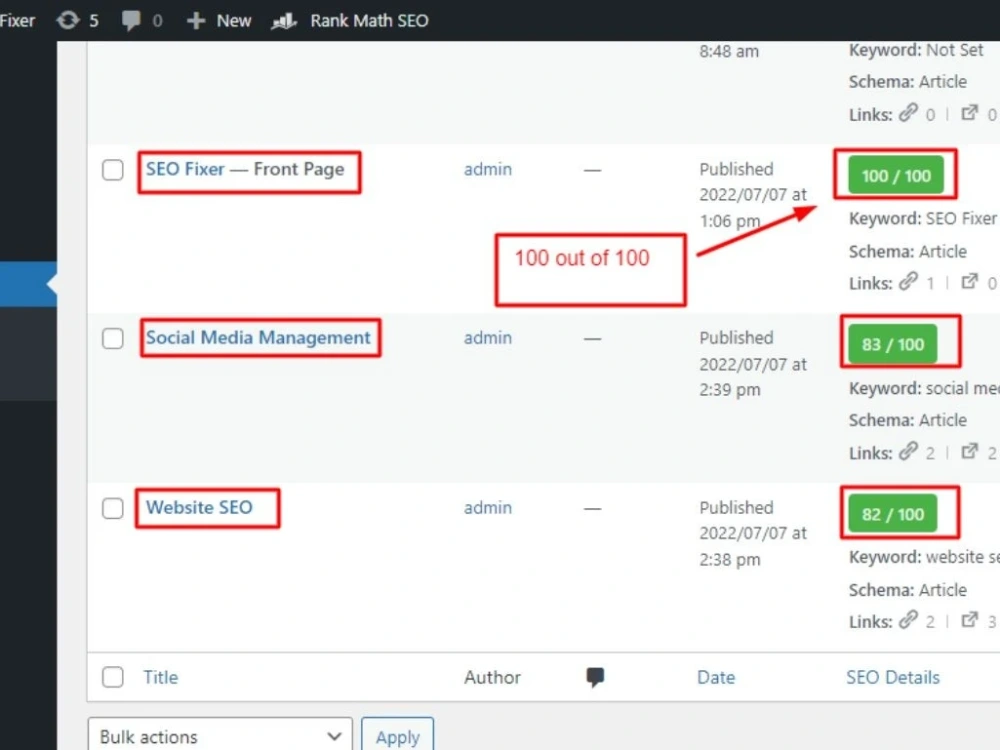
Task: Click internal links icon in the Not Set keyword row
Action: coord(908,113)
